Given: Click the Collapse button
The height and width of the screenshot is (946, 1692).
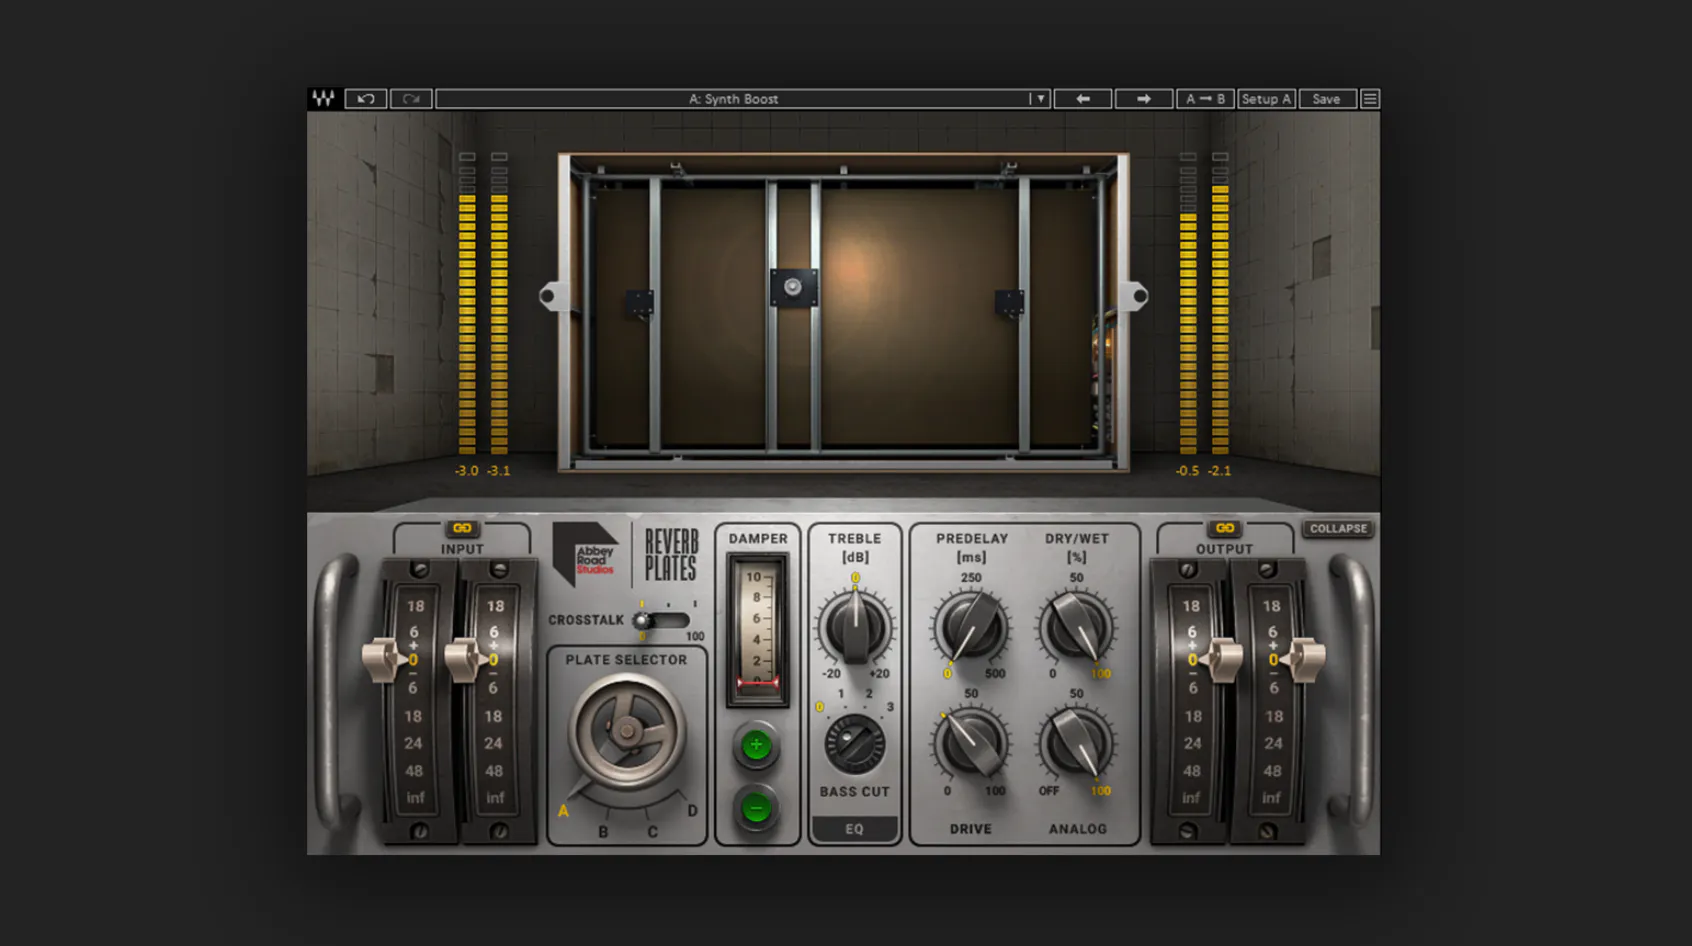Looking at the screenshot, I should coord(1338,528).
